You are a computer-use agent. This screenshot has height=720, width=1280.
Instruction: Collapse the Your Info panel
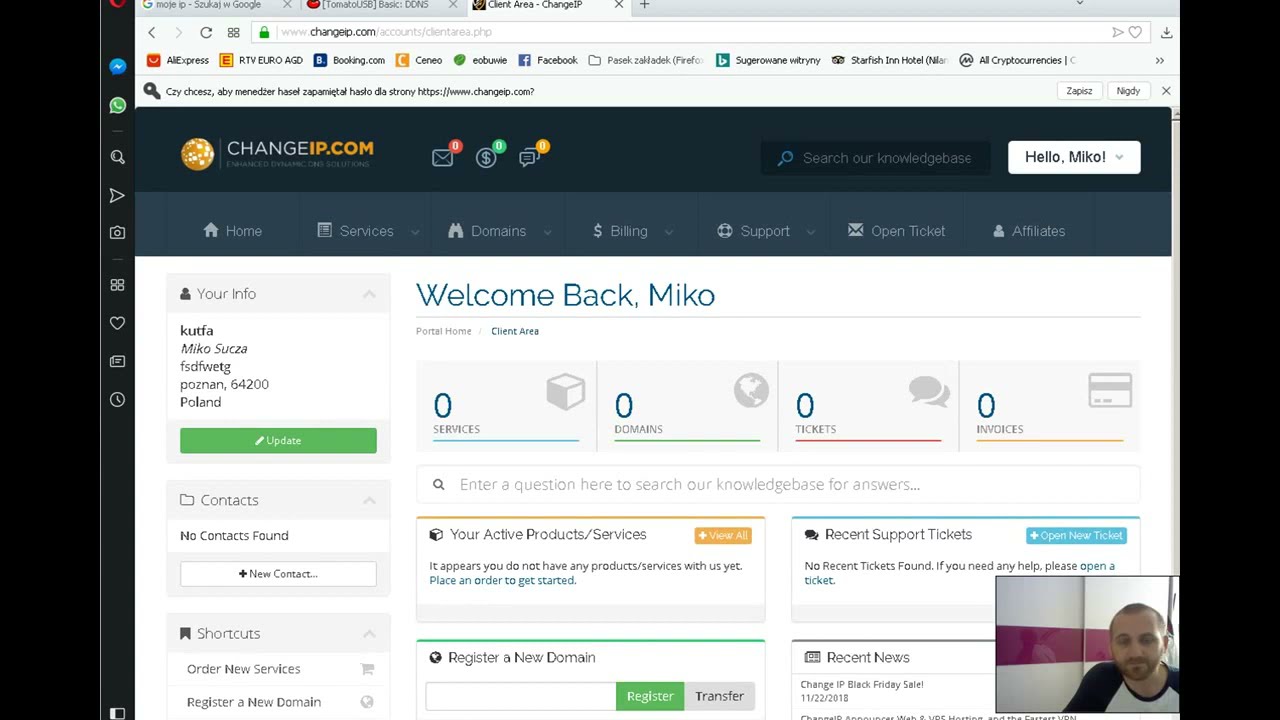369,294
